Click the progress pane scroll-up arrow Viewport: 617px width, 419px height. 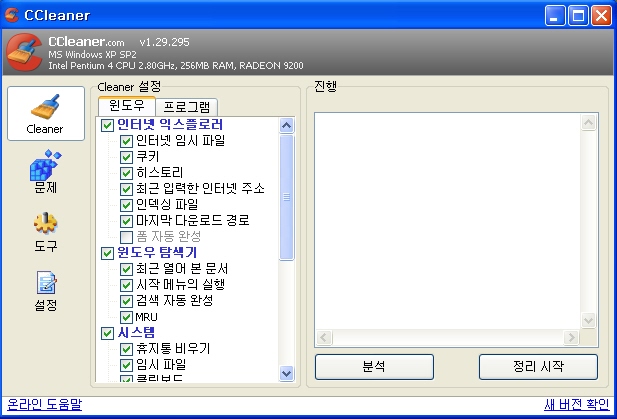click(589, 122)
